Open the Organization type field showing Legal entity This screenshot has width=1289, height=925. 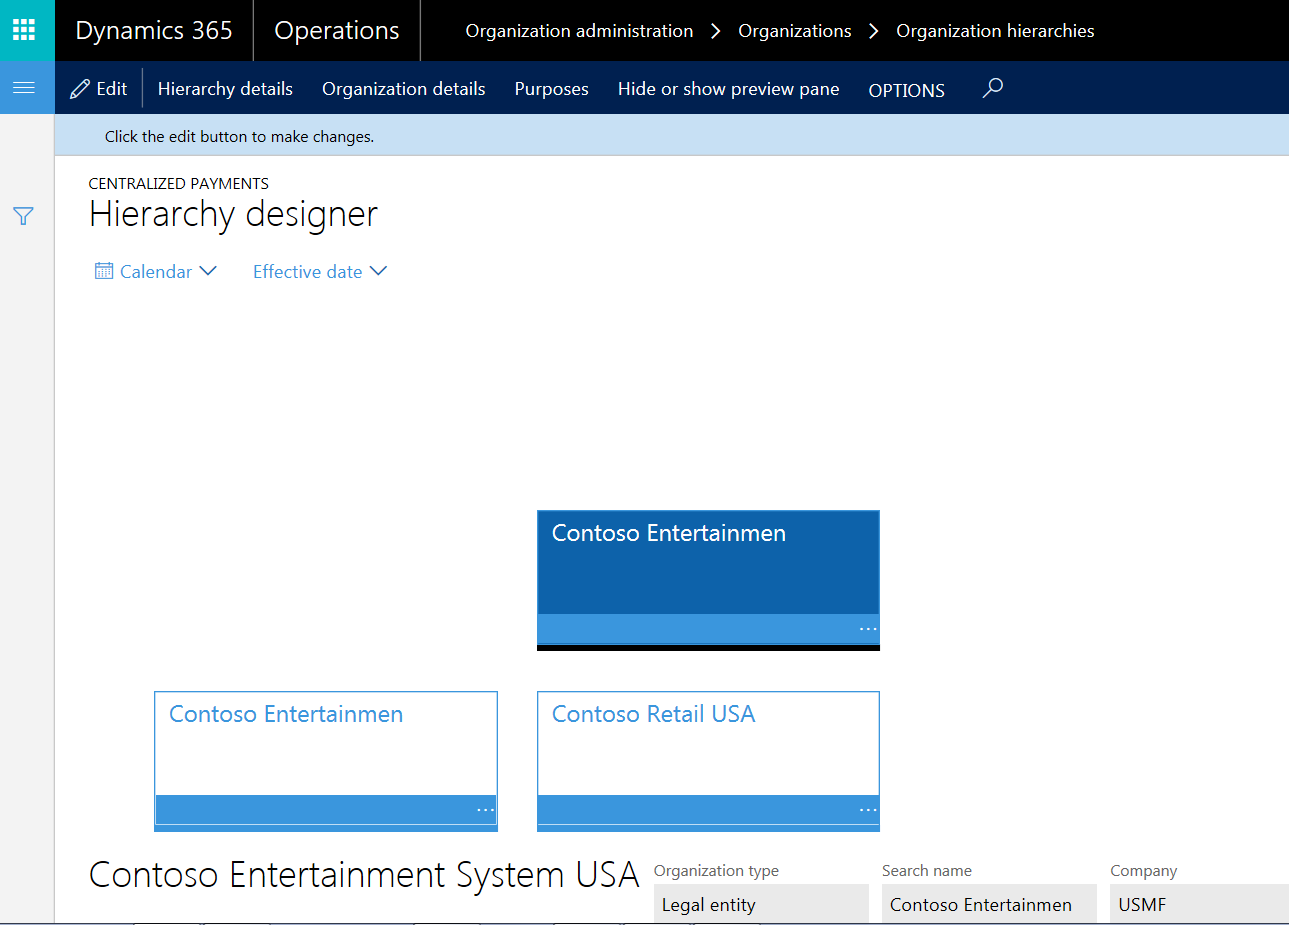(761, 903)
